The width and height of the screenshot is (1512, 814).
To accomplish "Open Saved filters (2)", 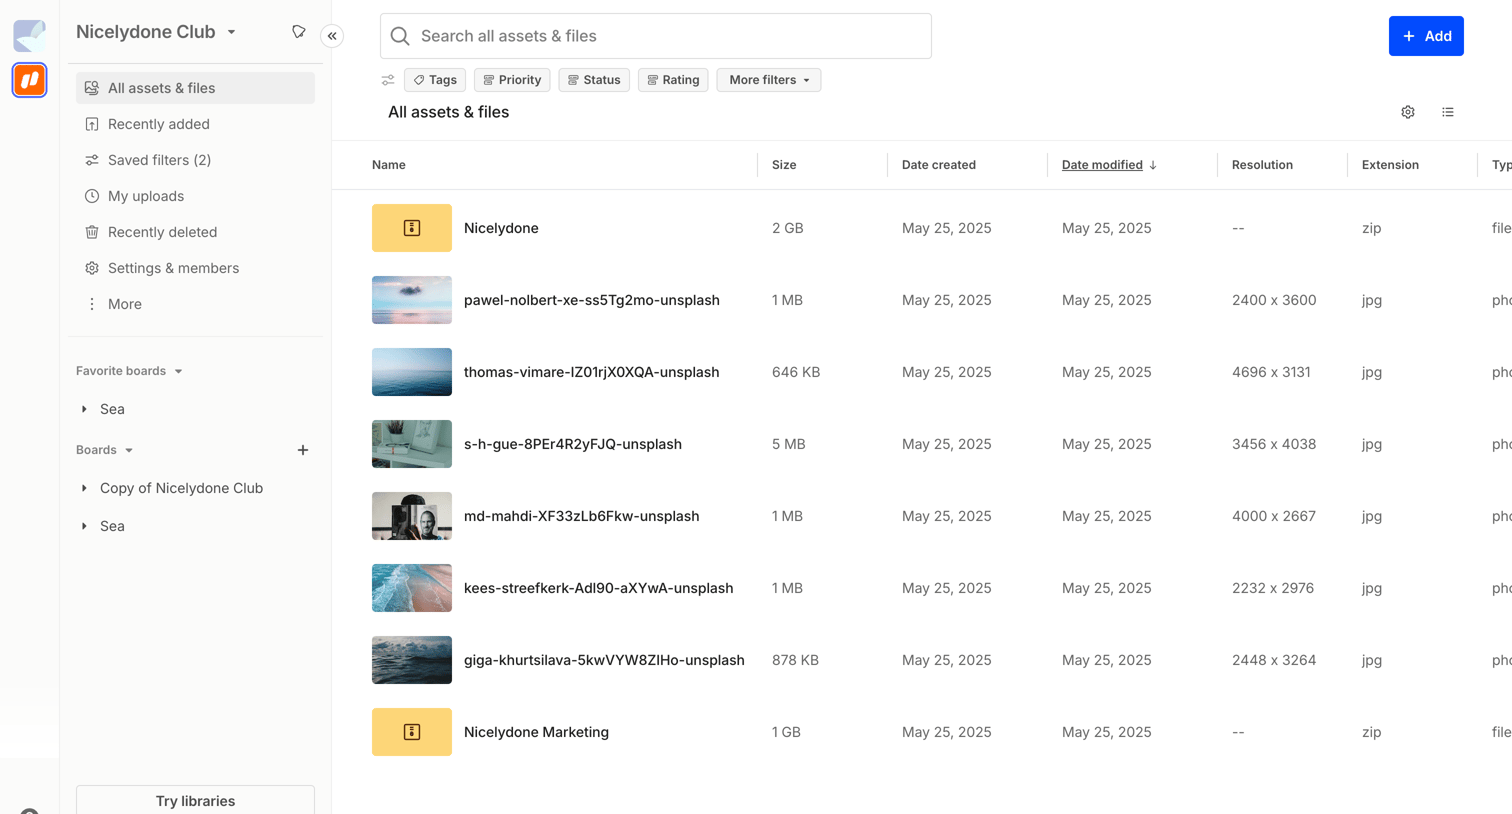I will pos(195,160).
